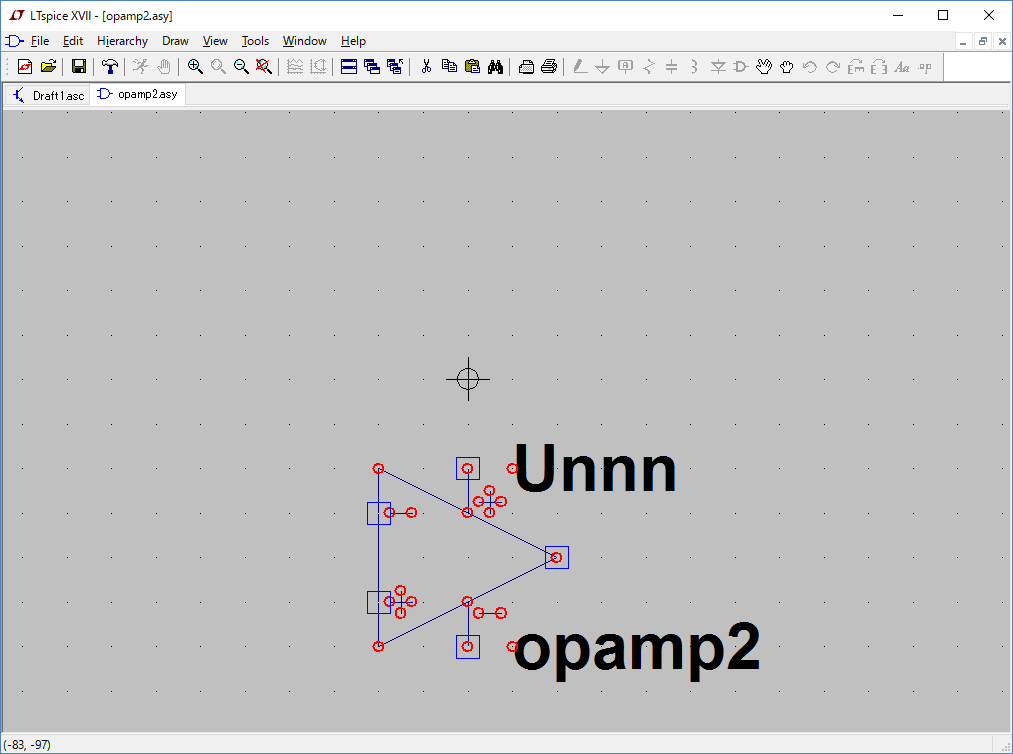Select the output pin on triangle tip

pos(557,557)
